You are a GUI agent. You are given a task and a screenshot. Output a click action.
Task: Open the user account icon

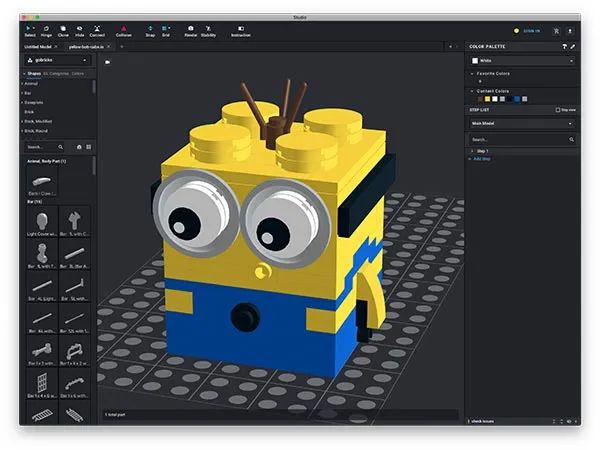click(570, 31)
